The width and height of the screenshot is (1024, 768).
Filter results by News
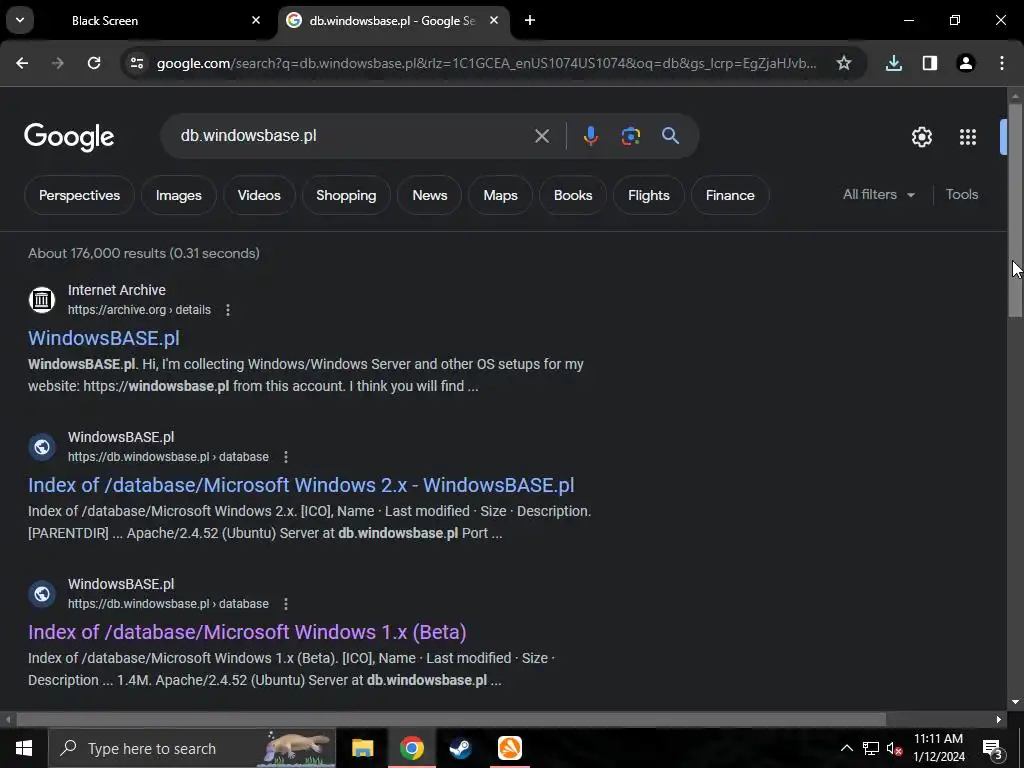(x=430, y=195)
